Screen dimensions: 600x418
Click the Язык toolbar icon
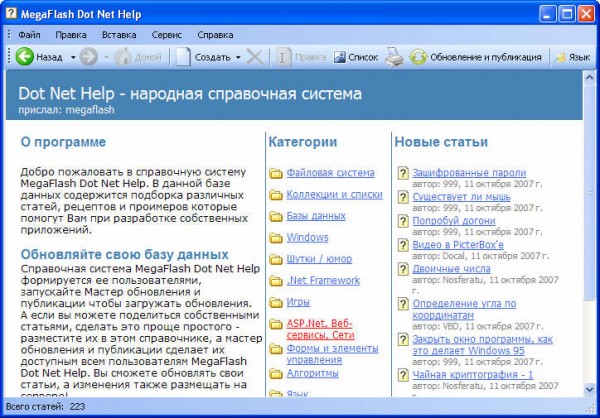(561, 57)
